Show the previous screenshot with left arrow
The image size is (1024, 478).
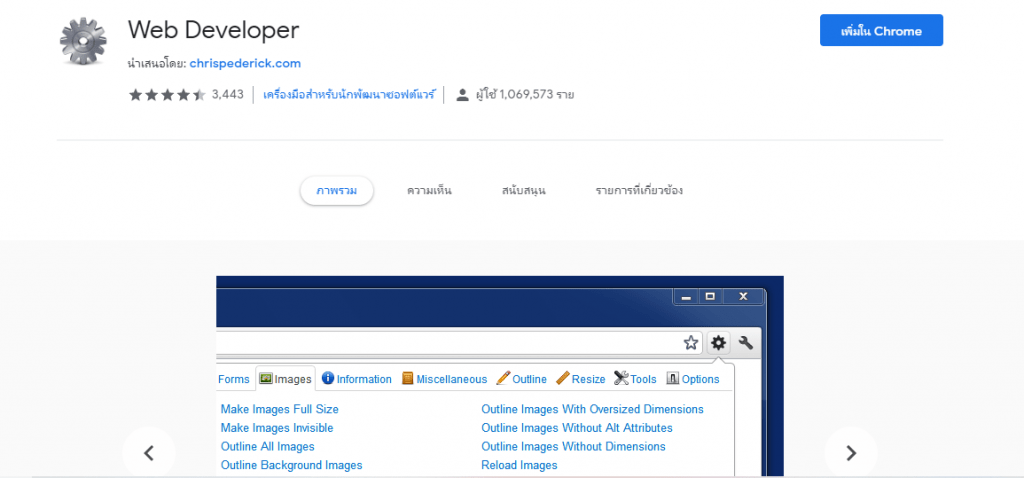pyautogui.click(x=149, y=453)
